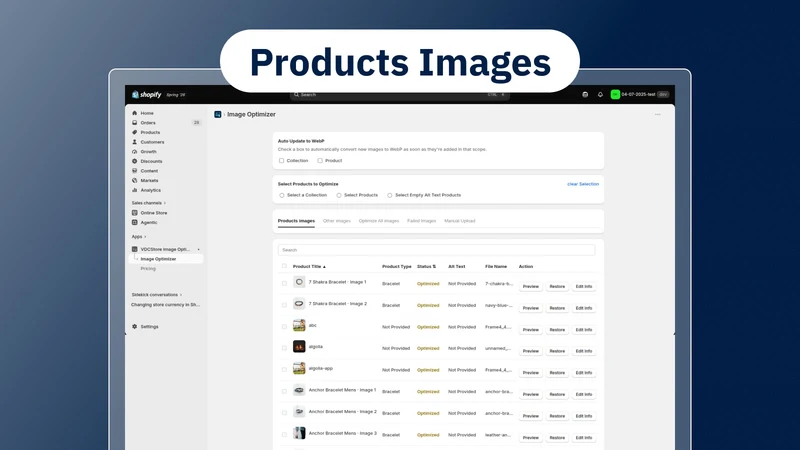Open Settings in sidebar
800x450 pixels.
pos(149,327)
